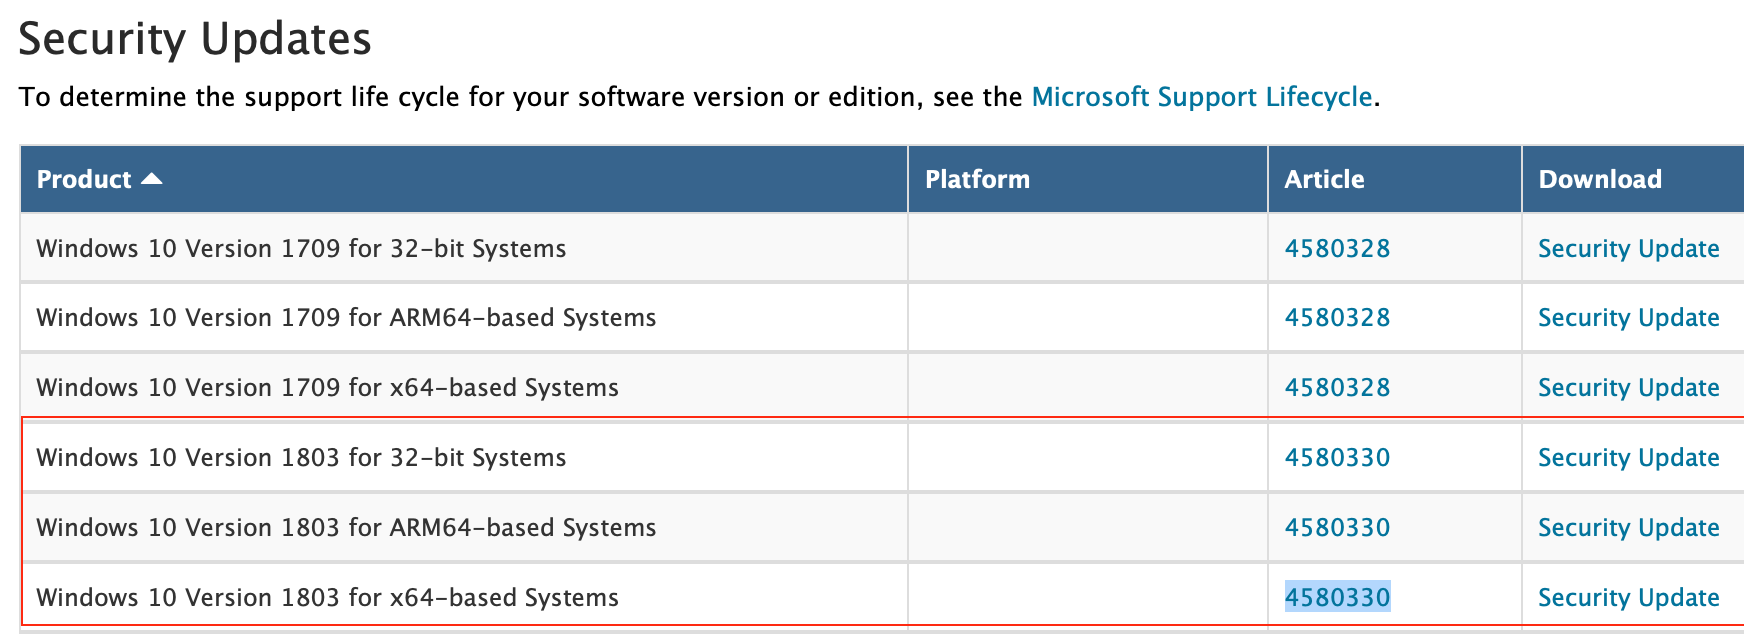Screen dimensions: 1744x634
Task: Sort by the Article column header
Action: 1324,179
